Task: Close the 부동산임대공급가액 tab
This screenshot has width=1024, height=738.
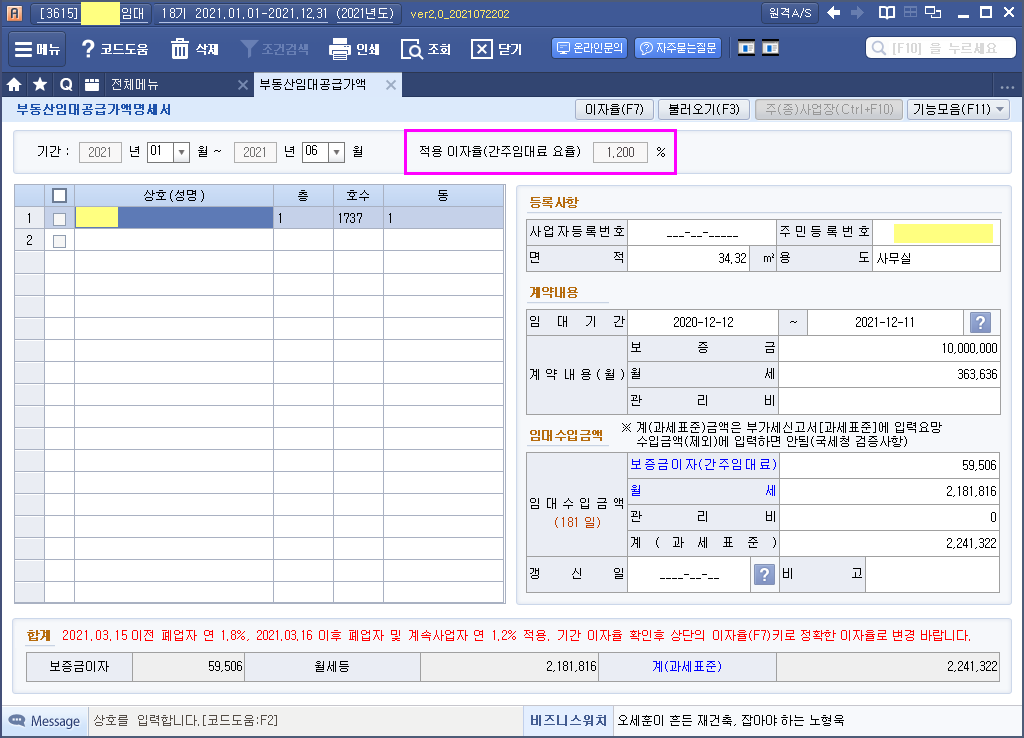Action: coord(391,85)
